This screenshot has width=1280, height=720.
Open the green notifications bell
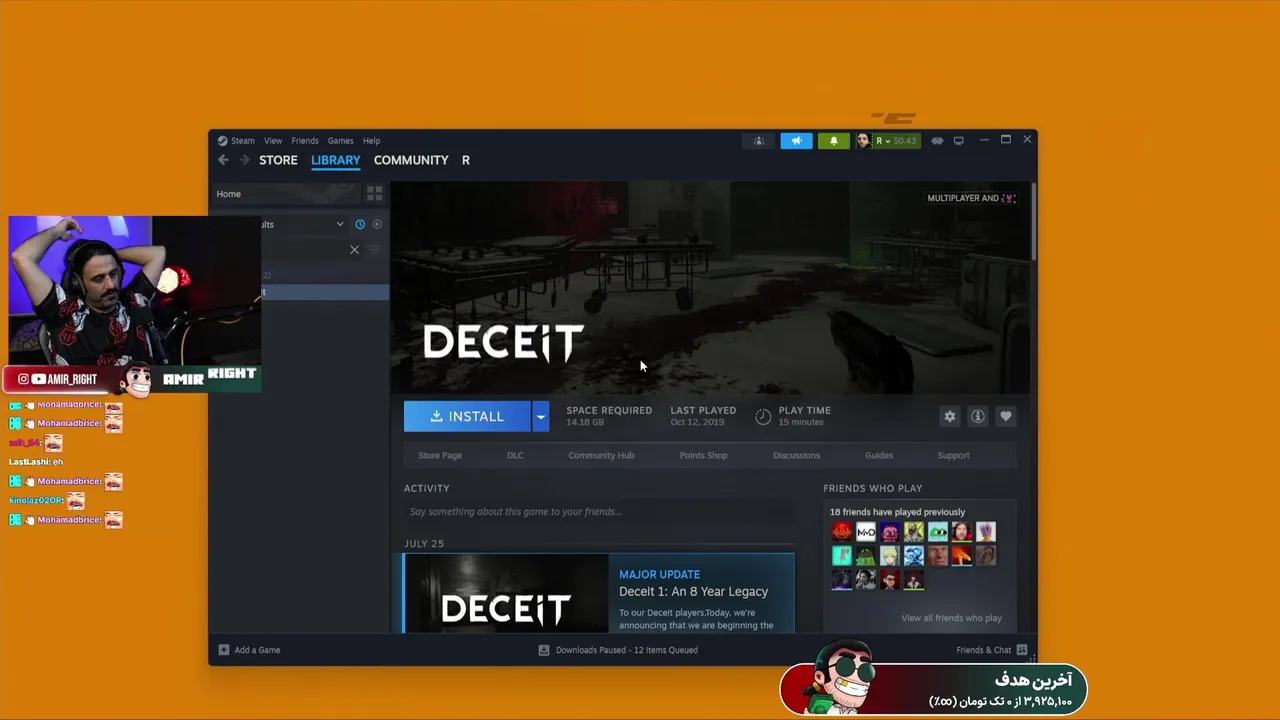coord(833,141)
